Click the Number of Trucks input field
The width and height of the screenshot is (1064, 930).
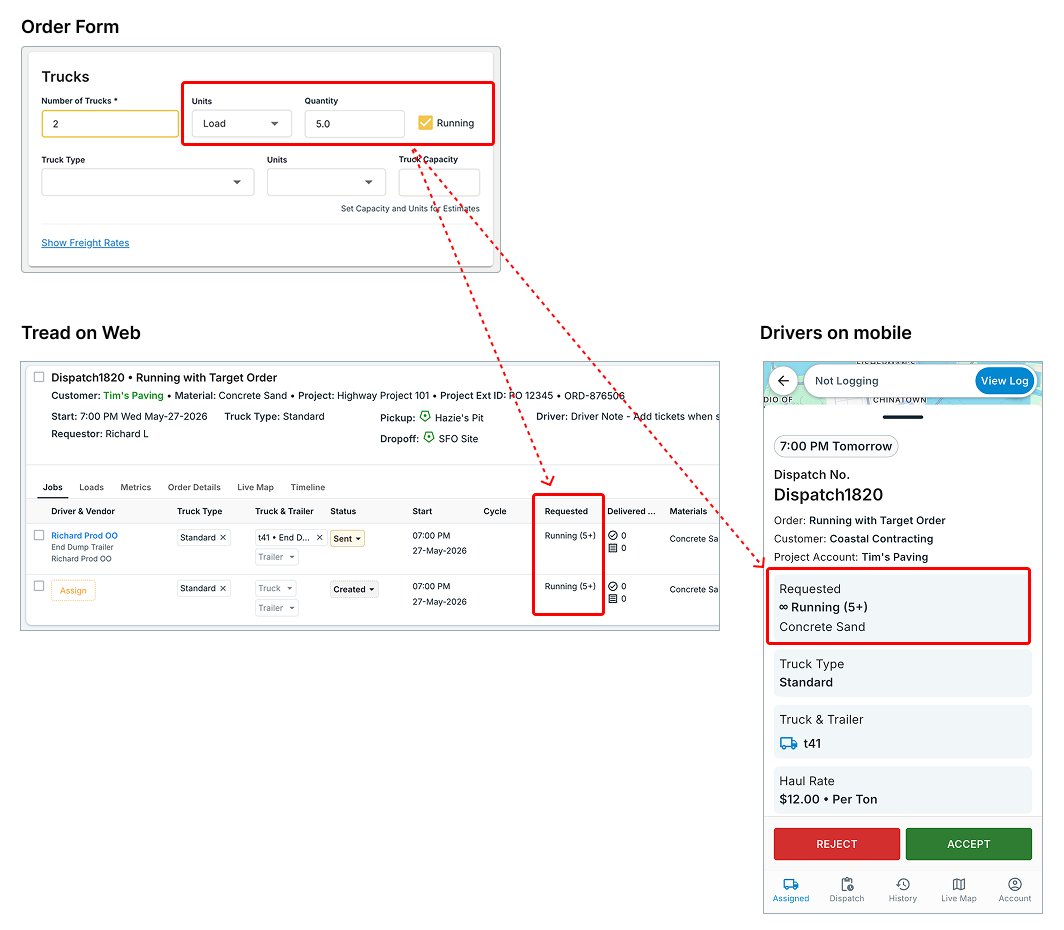click(x=110, y=123)
